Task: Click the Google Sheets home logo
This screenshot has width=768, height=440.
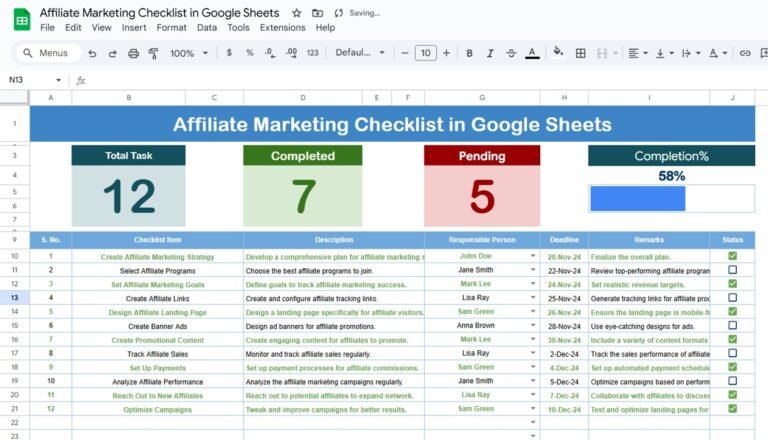Action: [x=22, y=20]
